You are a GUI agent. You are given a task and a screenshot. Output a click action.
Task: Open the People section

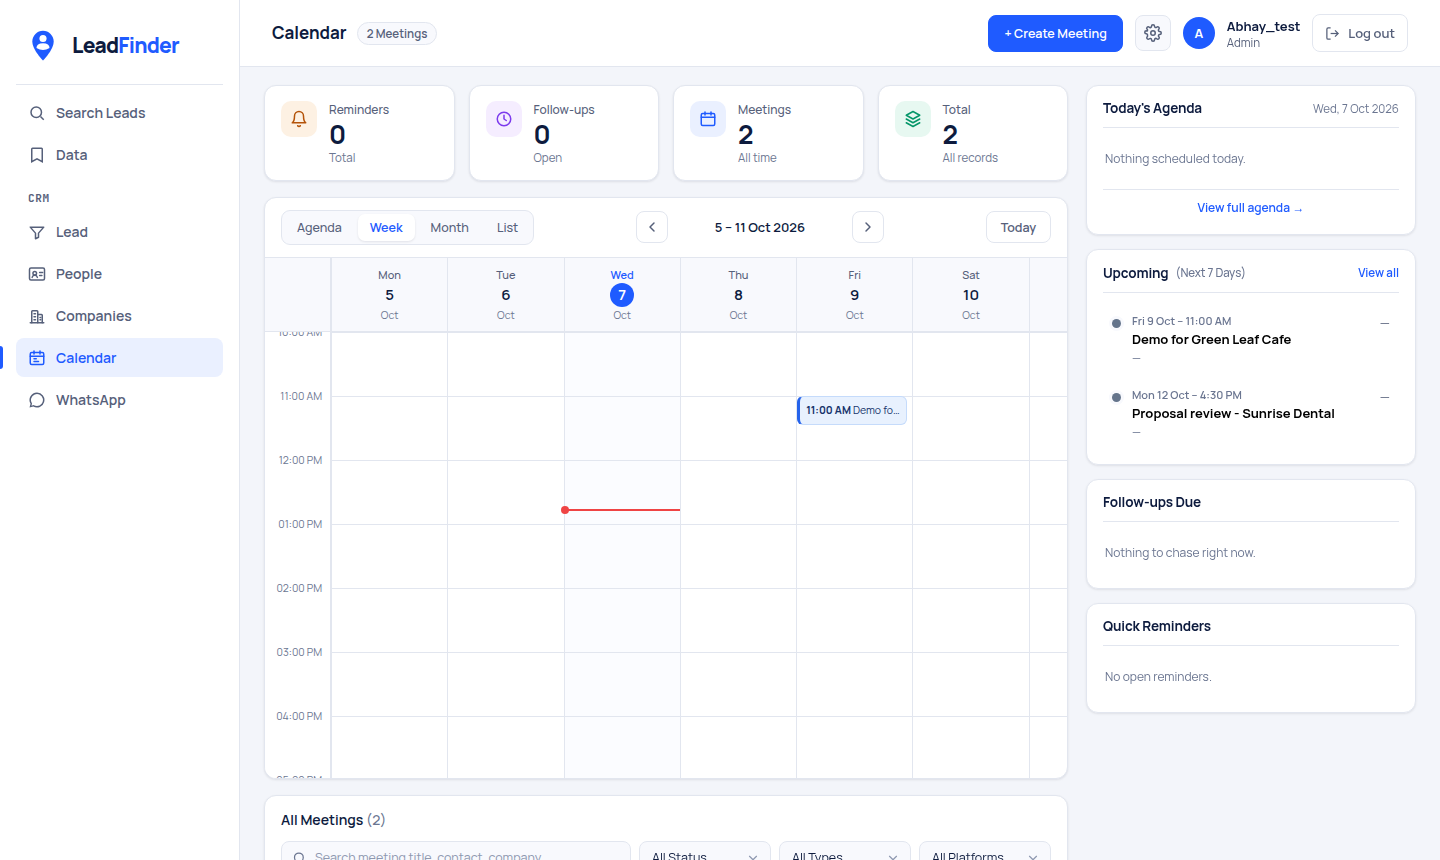[x=119, y=274]
